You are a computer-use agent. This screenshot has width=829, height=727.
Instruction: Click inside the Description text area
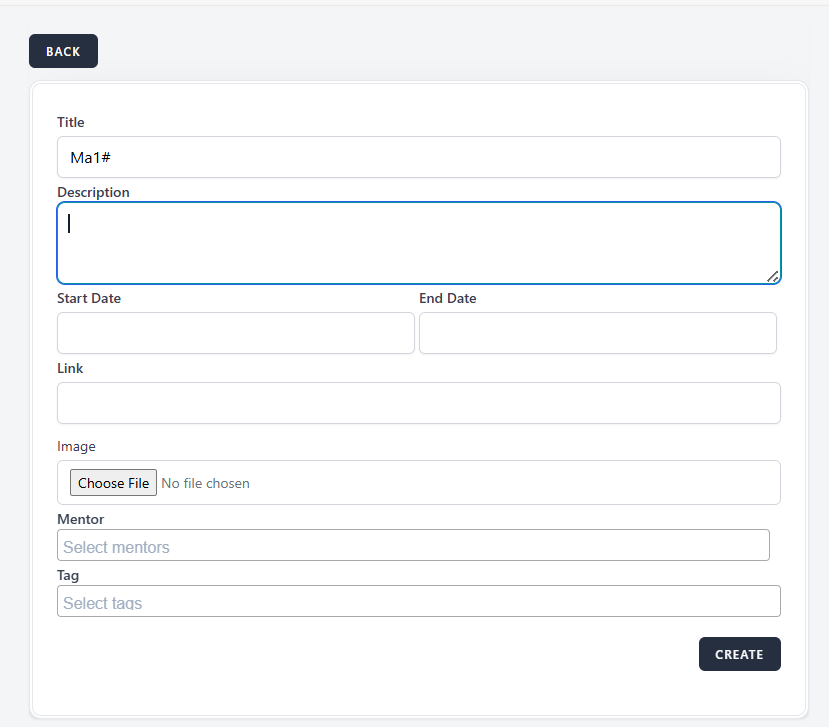tap(418, 243)
